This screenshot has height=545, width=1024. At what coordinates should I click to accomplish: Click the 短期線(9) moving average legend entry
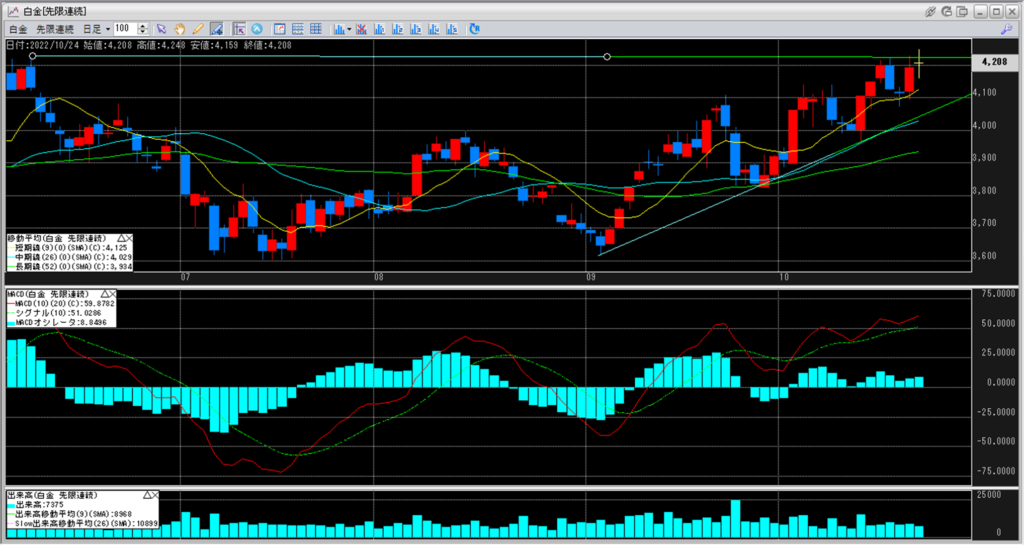tap(67, 248)
